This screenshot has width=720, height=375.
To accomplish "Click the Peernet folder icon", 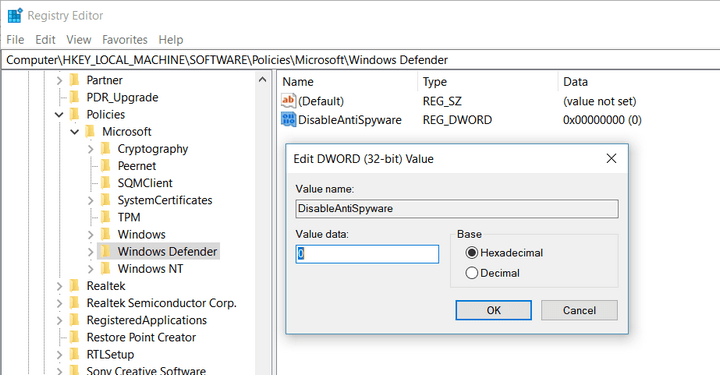I will coord(106,166).
